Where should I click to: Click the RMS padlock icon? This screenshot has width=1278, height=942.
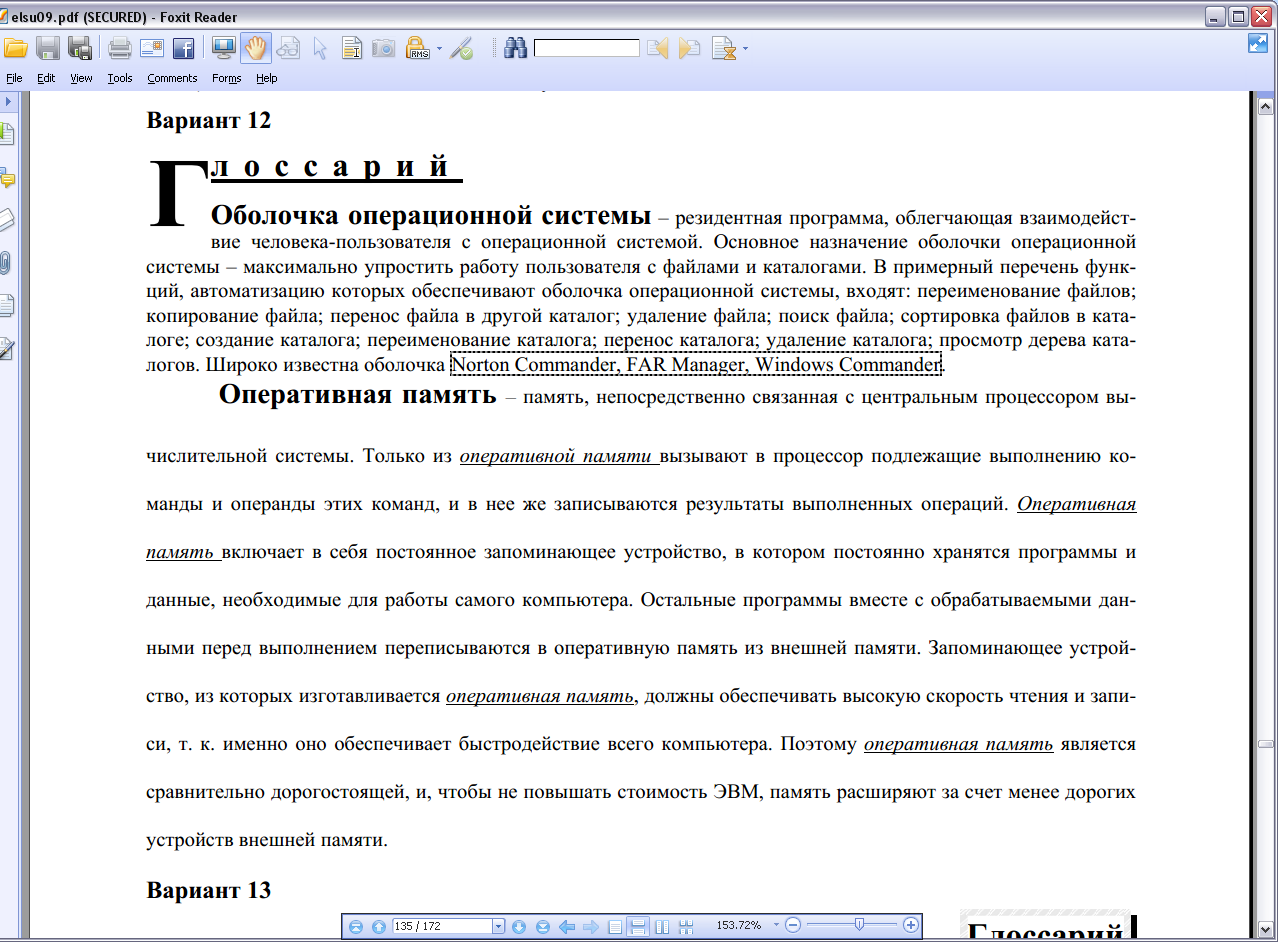[x=417, y=47]
